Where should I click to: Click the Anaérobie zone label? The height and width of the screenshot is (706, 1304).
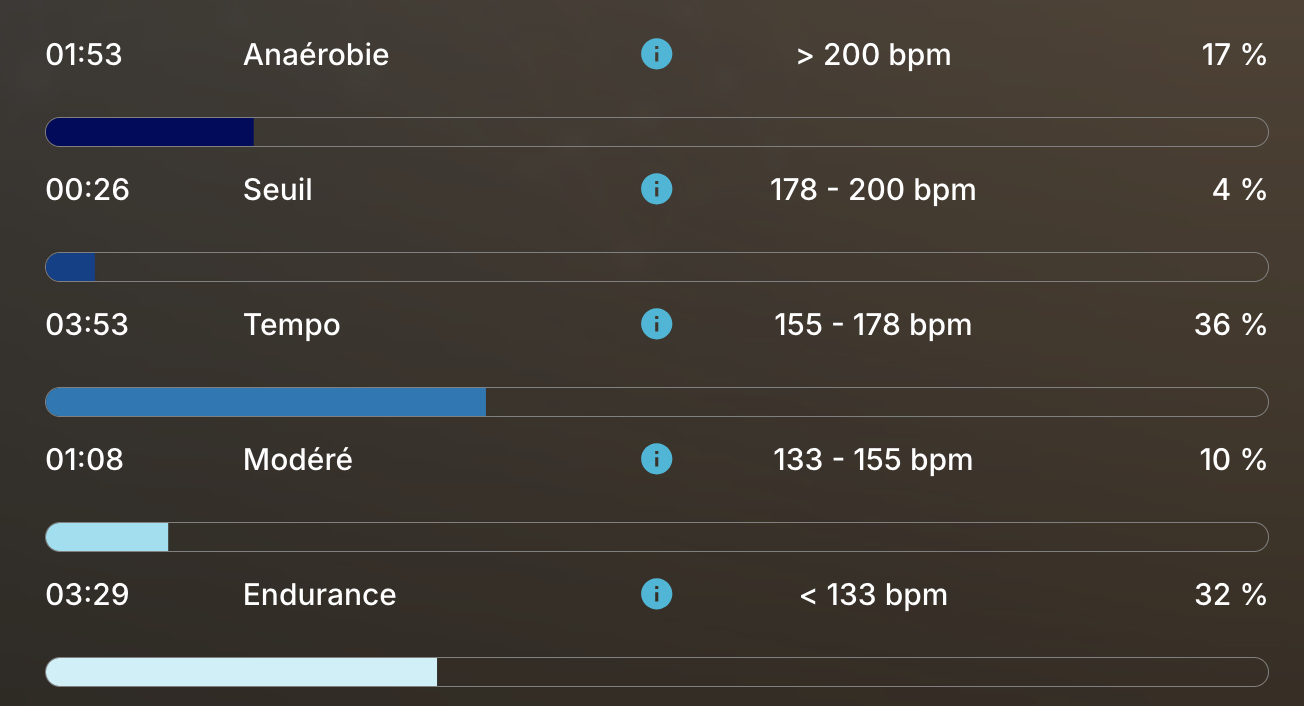316,54
